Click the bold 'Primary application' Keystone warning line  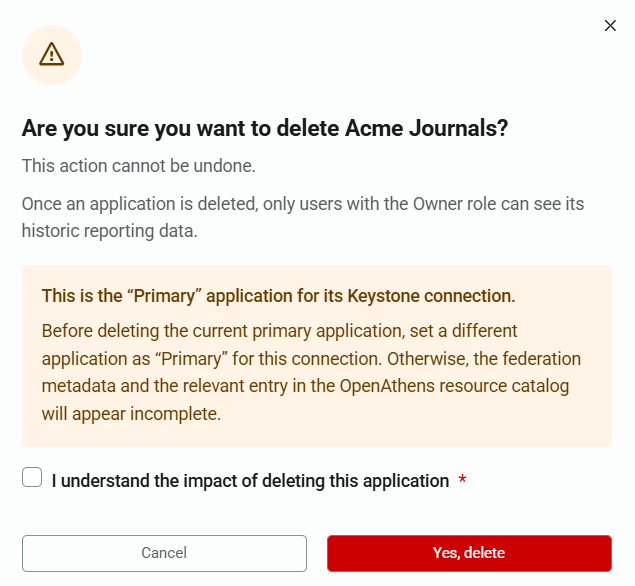pyautogui.click(x=279, y=296)
